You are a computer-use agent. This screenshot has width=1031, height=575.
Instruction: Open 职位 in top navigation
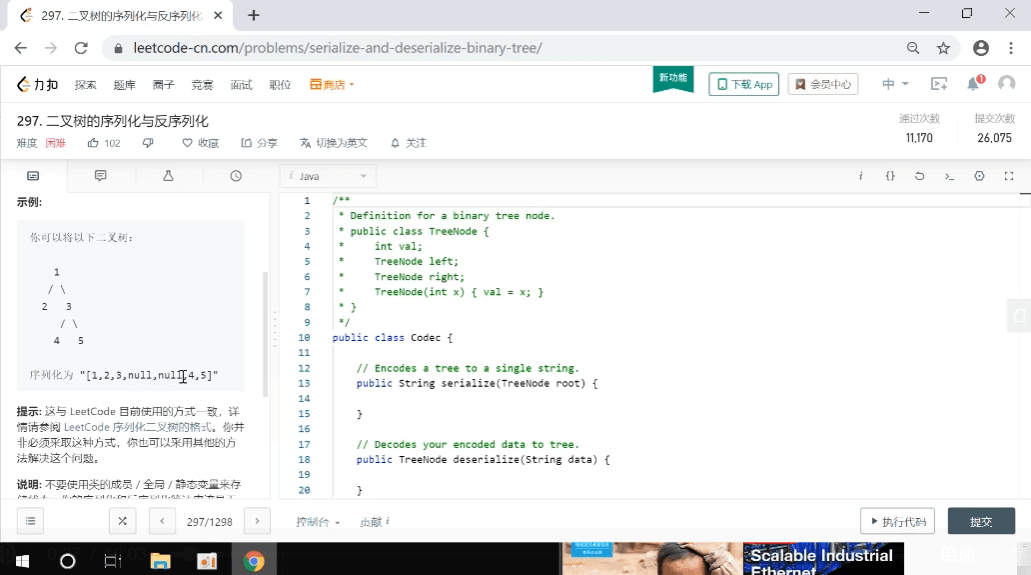[280, 84]
